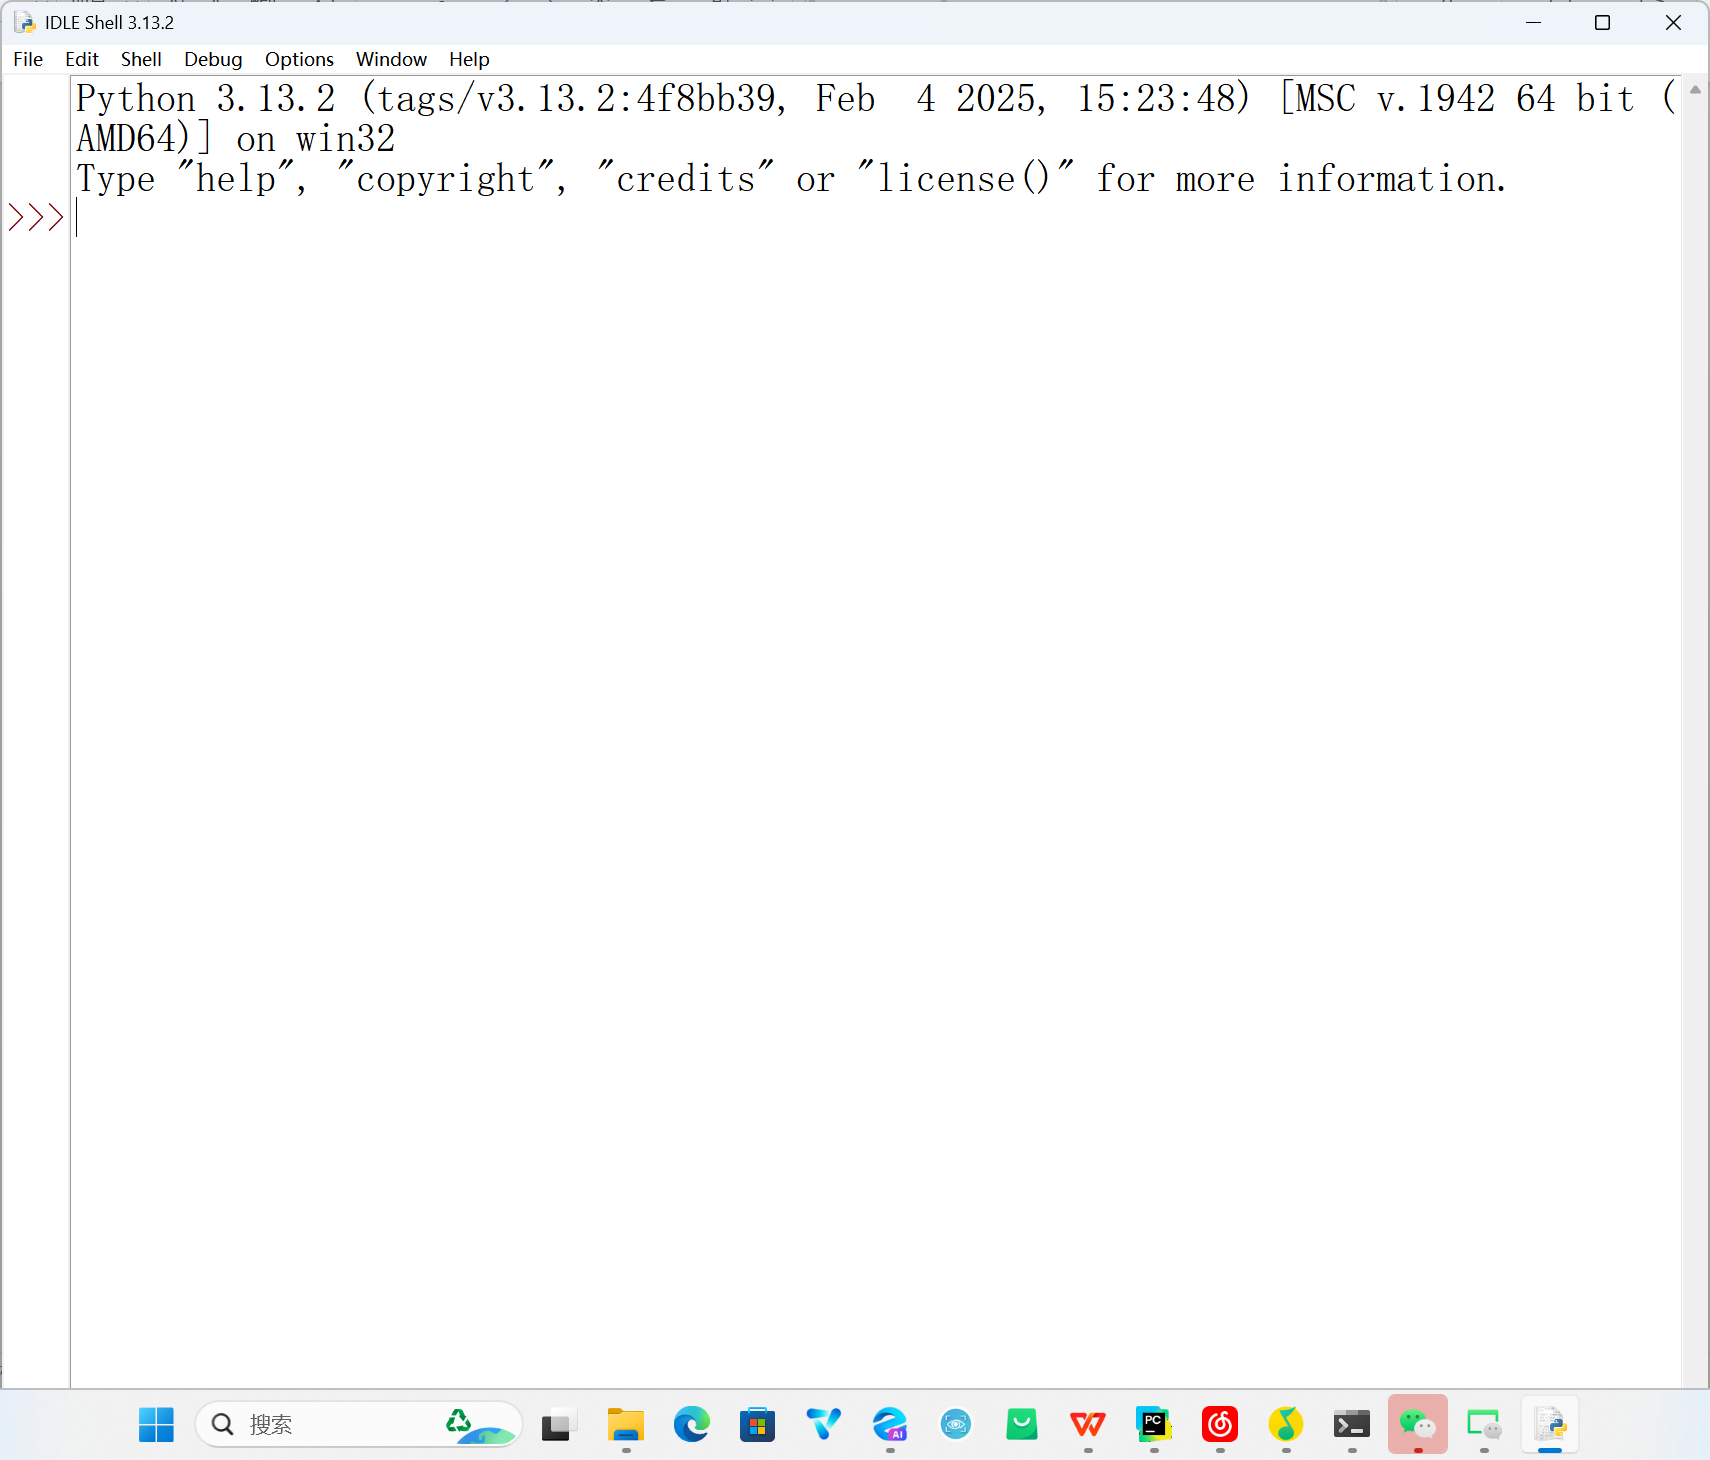Open the blue bird-shaped app on taskbar
This screenshot has width=1710, height=1460.
(823, 1424)
